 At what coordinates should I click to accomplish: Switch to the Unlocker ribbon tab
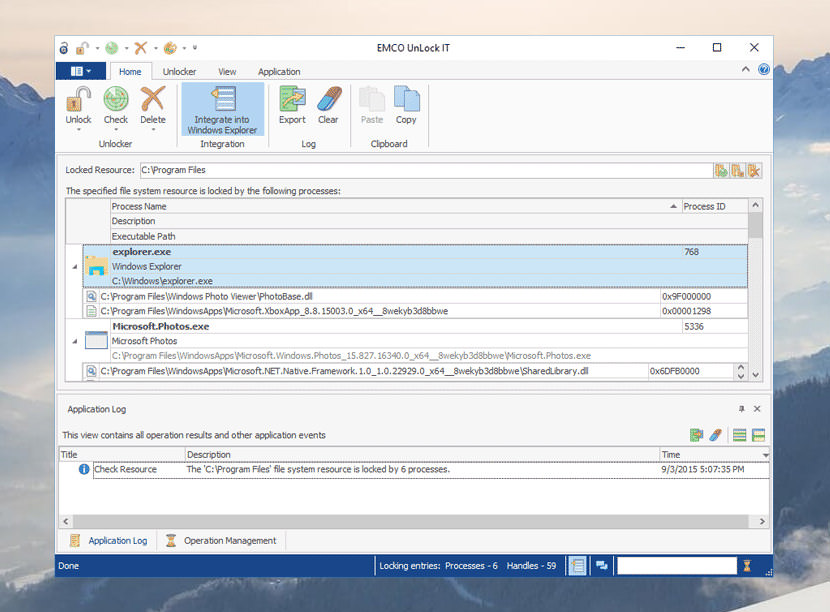coord(179,71)
